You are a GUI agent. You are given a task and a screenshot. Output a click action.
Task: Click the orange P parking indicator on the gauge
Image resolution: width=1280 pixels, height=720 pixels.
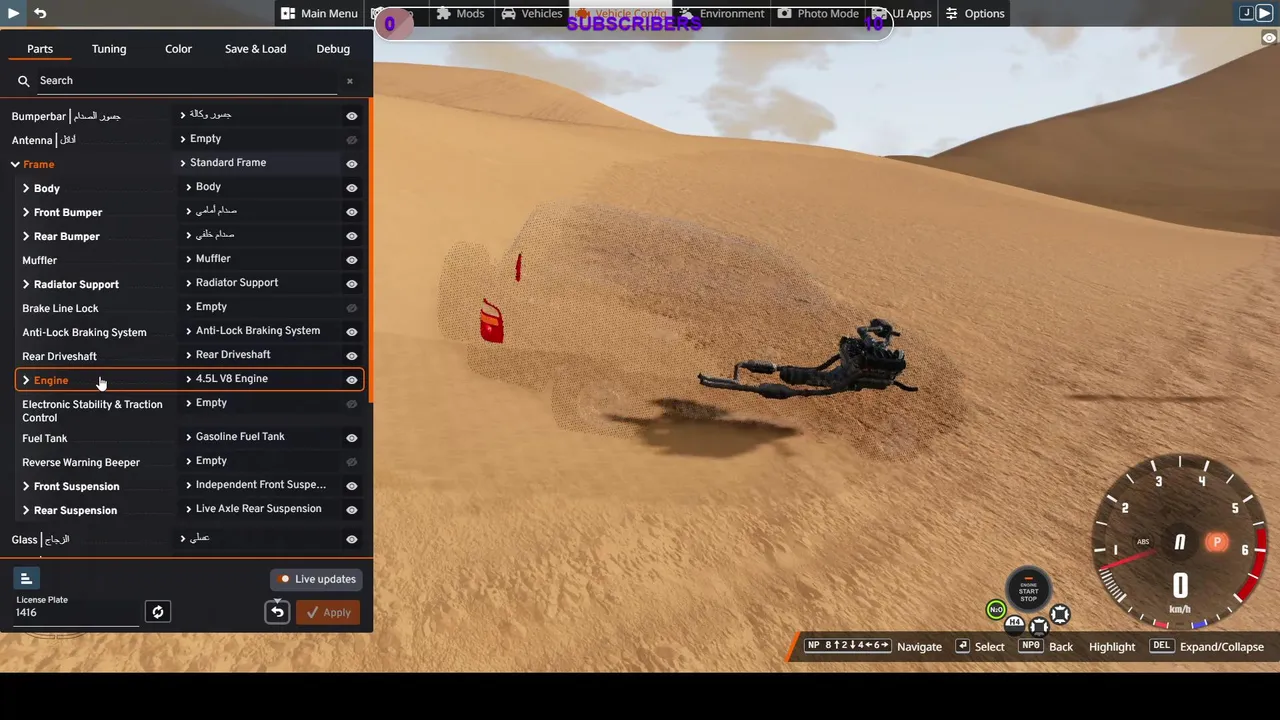1217,542
